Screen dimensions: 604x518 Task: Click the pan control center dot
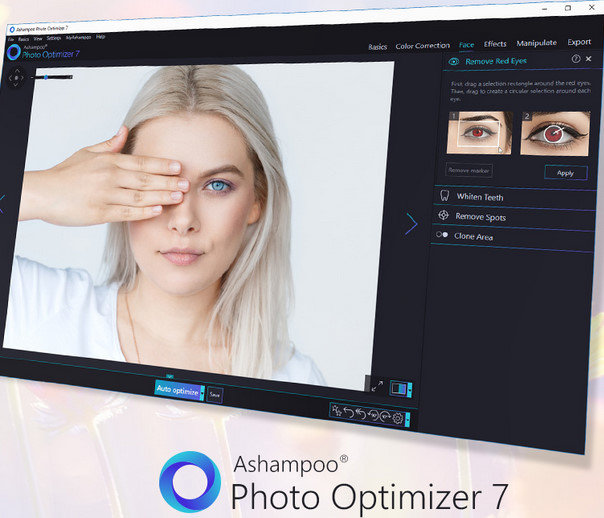coord(16,78)
